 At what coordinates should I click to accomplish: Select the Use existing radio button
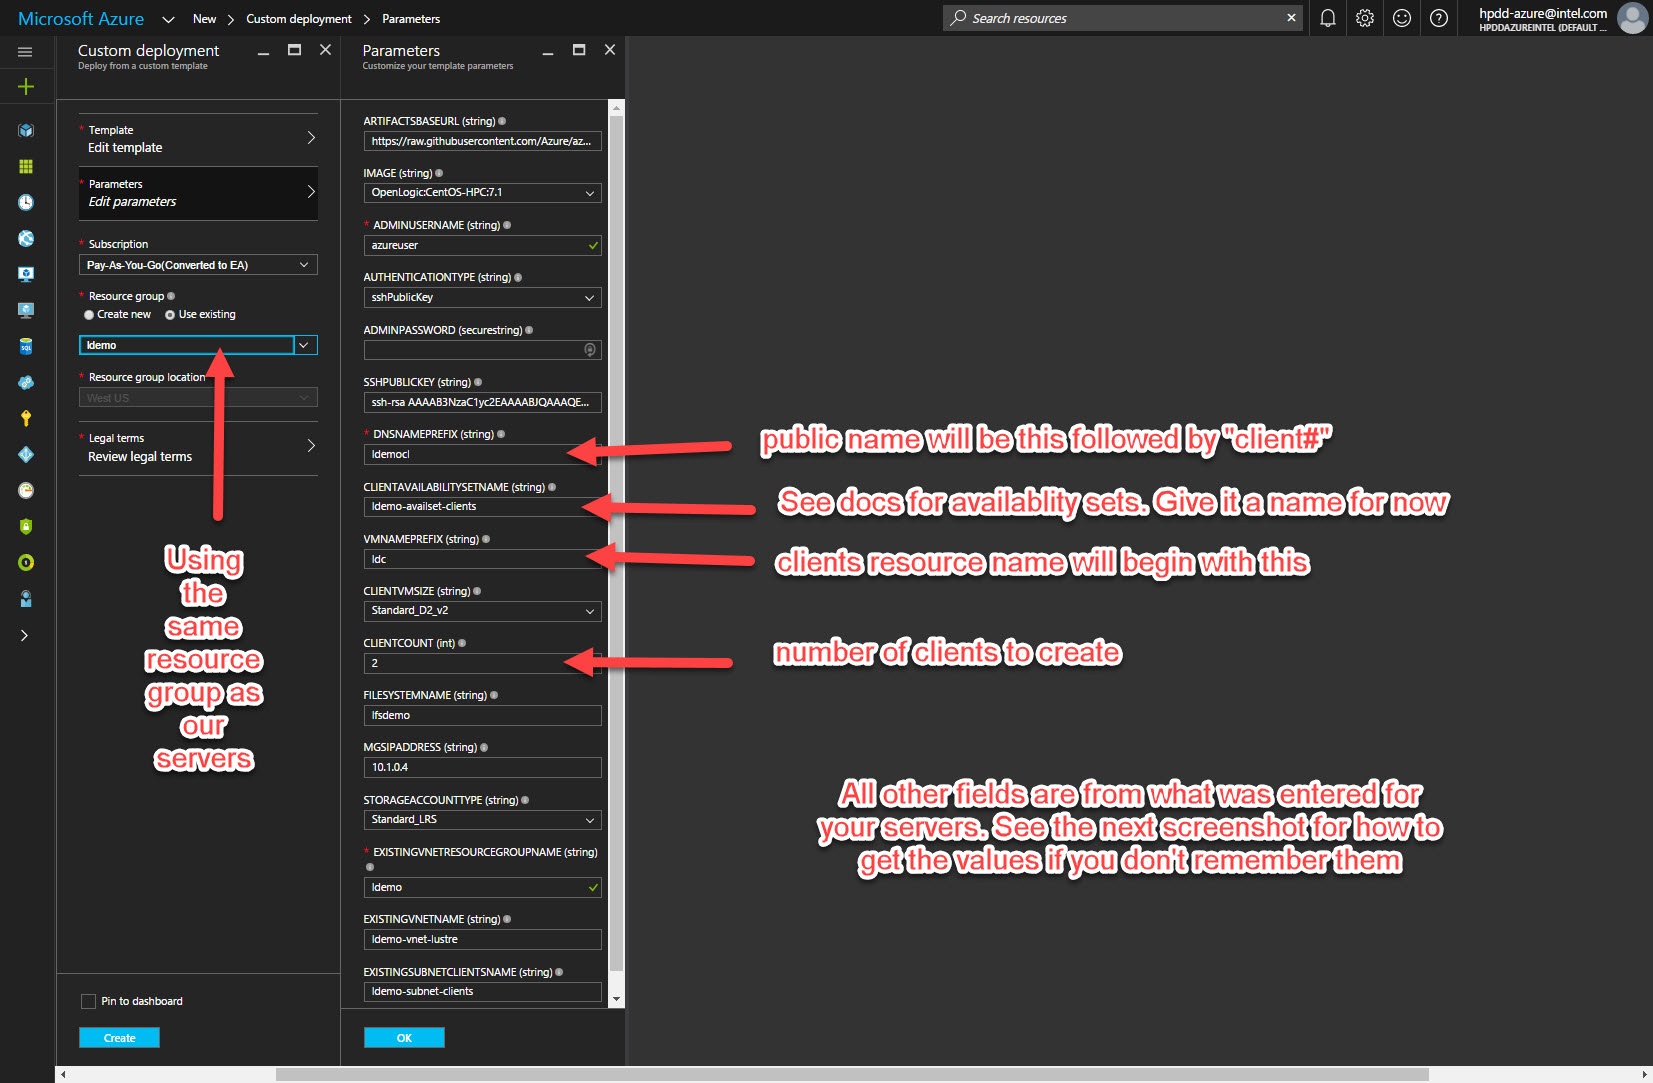click(x=170, y=315)
